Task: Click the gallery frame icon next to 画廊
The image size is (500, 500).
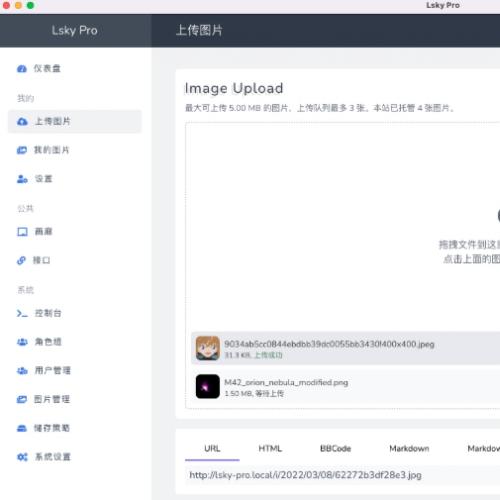Action: pos(22,232)
